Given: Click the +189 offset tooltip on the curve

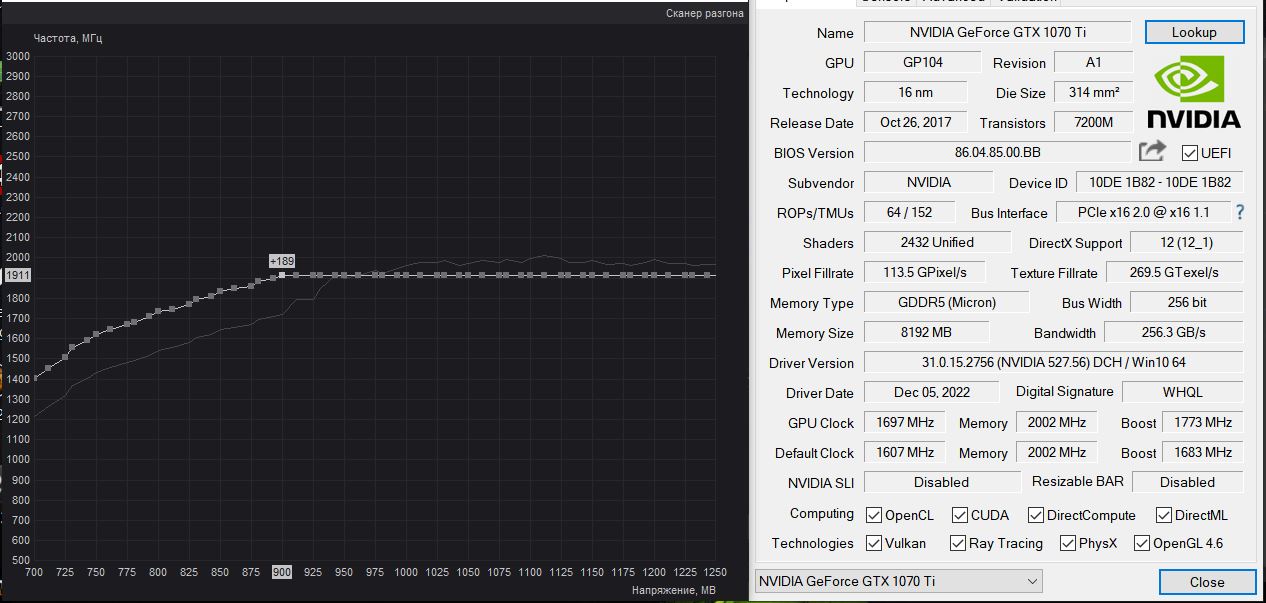Looking at the screenshot, I should [282, 261].
